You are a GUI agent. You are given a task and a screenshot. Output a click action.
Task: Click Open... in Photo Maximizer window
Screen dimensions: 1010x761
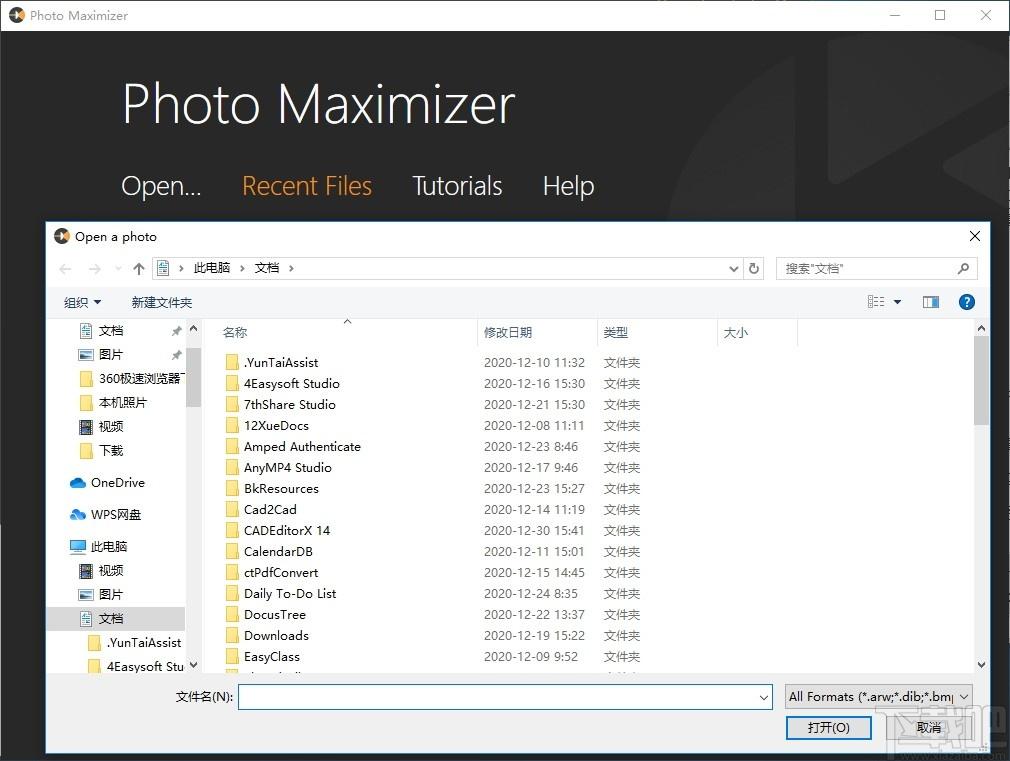[161, 186]
